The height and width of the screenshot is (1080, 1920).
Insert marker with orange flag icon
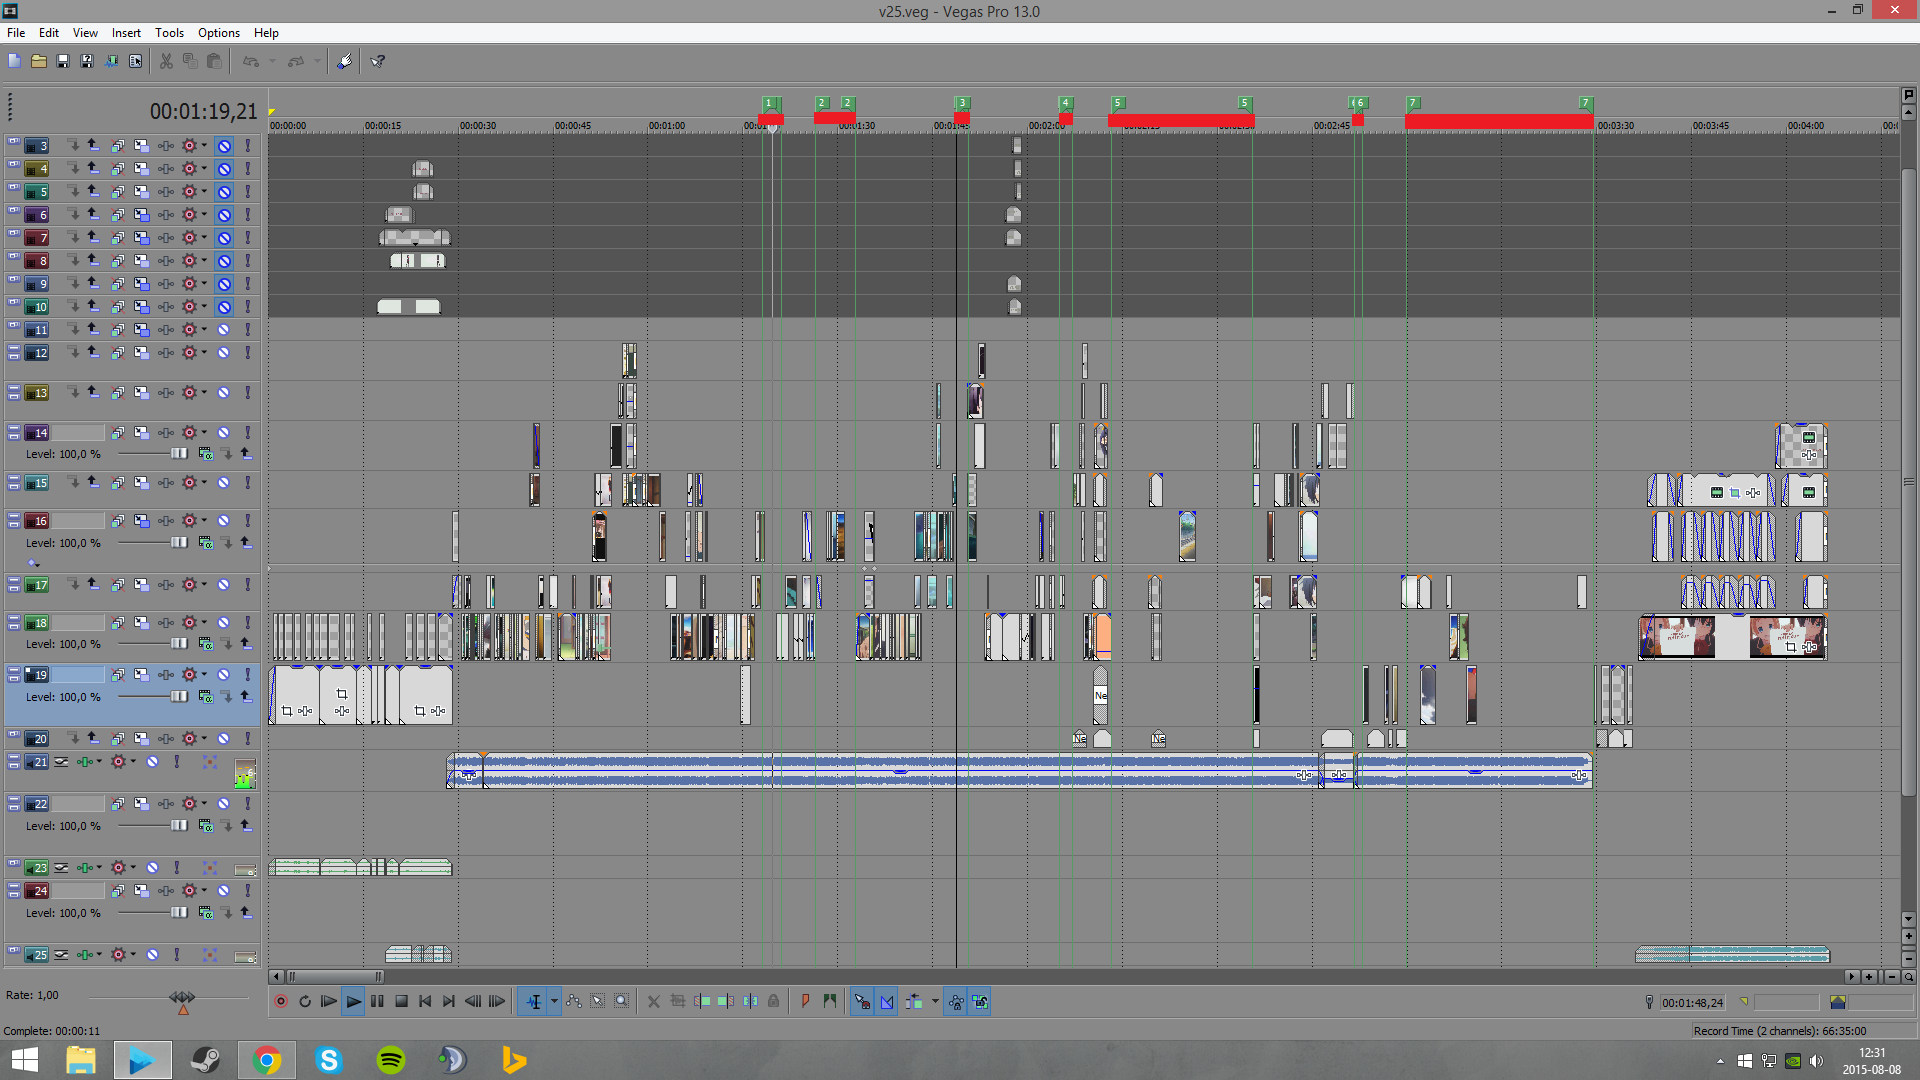805,1001
